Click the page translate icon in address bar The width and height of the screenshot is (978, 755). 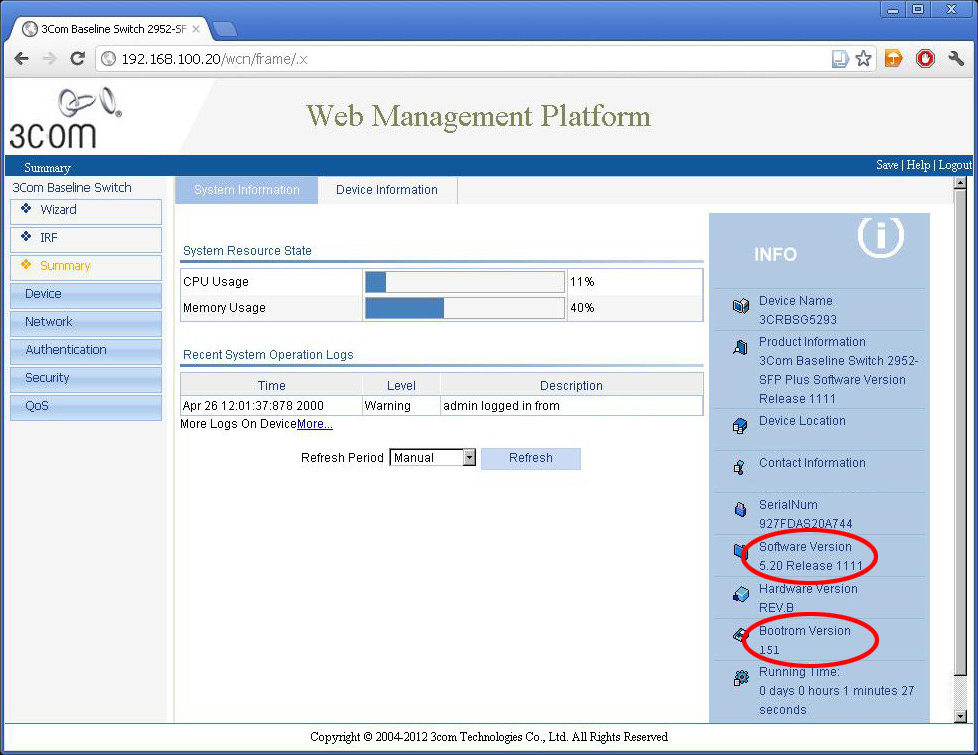[x=840, y=59]
